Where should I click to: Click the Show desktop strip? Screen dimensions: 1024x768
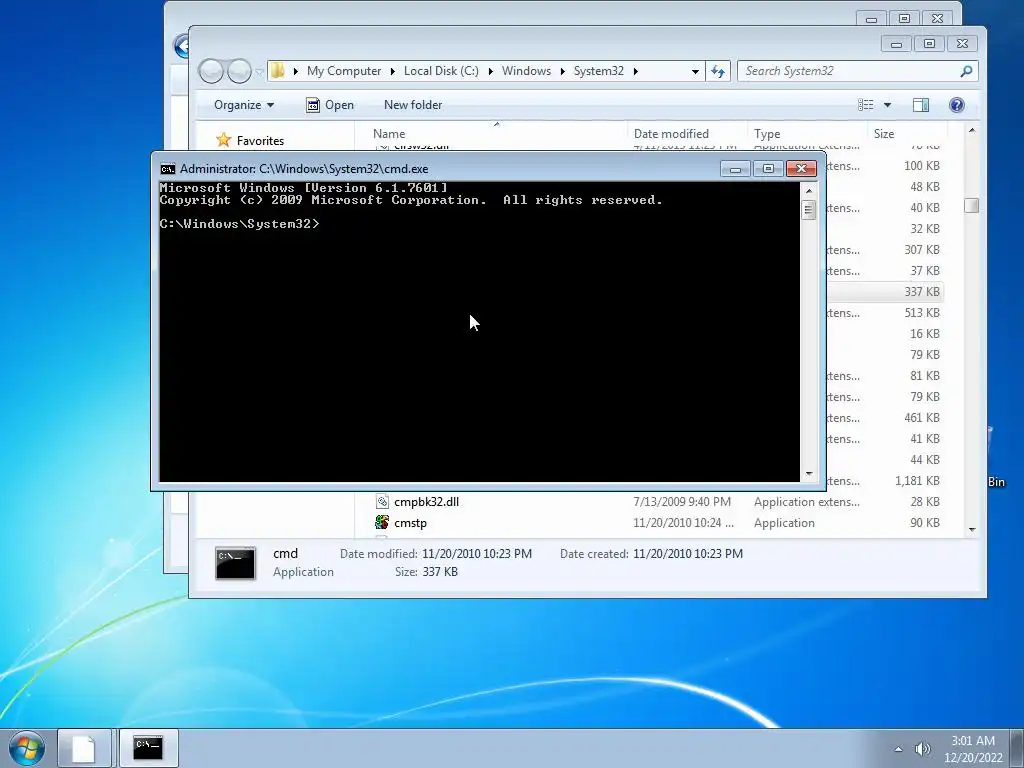pyautogui.click(x=1017, y=748)
